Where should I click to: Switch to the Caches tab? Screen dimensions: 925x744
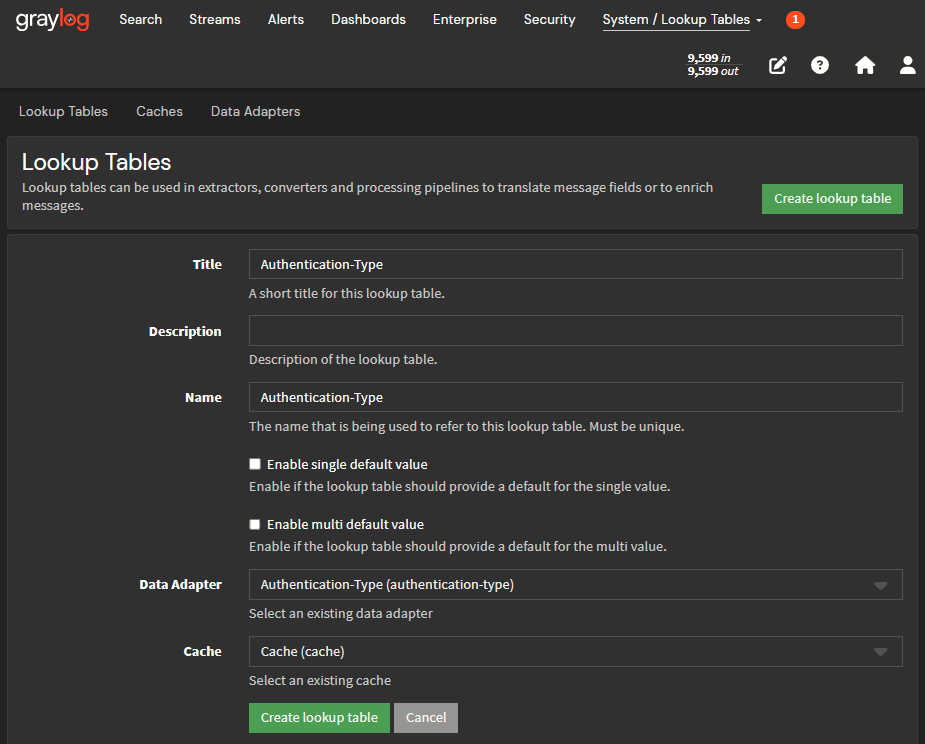159,112
